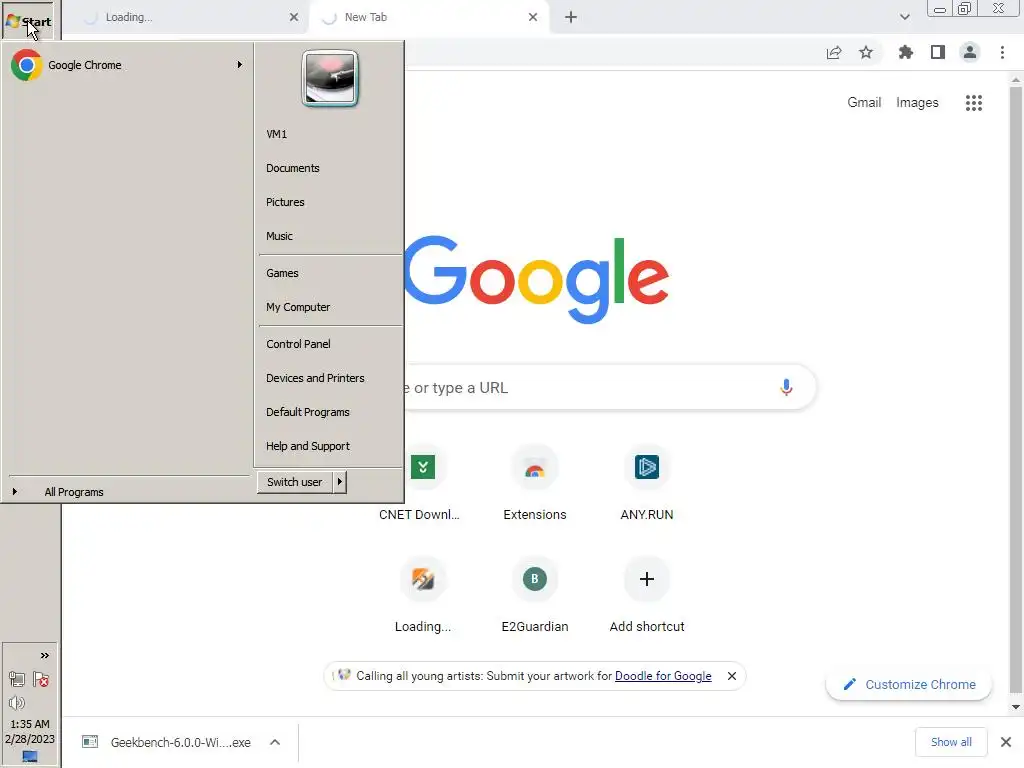
Task: Toggle the Chrome side panel
Action: click(938, 52)
